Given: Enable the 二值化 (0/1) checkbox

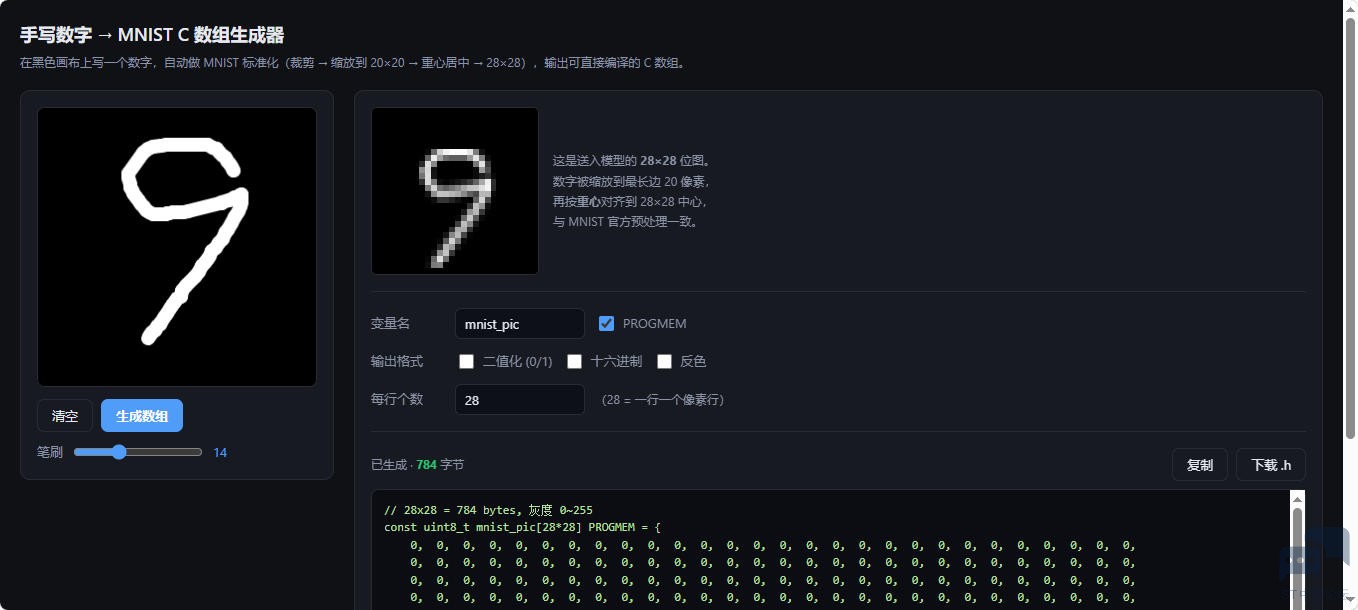Looking at the screenshot, I should (x=466, y=361).
